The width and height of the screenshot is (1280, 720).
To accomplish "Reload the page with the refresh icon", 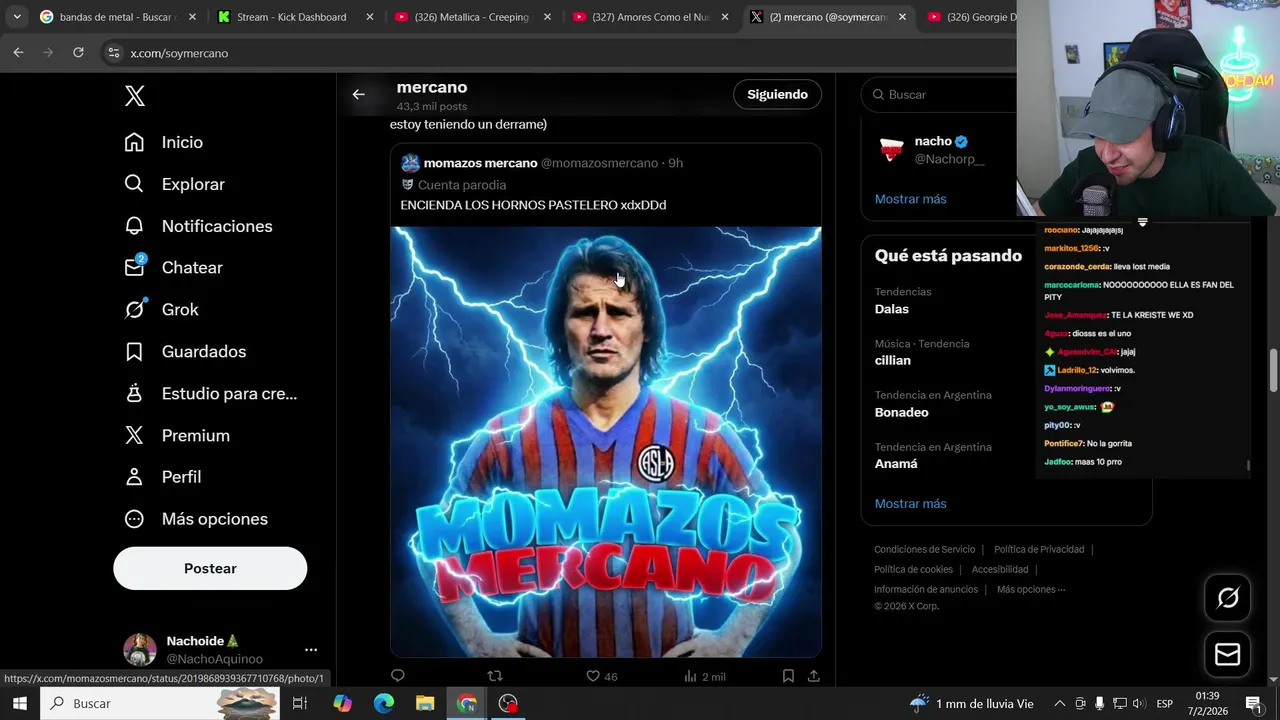I will click(x=78, y=53).
